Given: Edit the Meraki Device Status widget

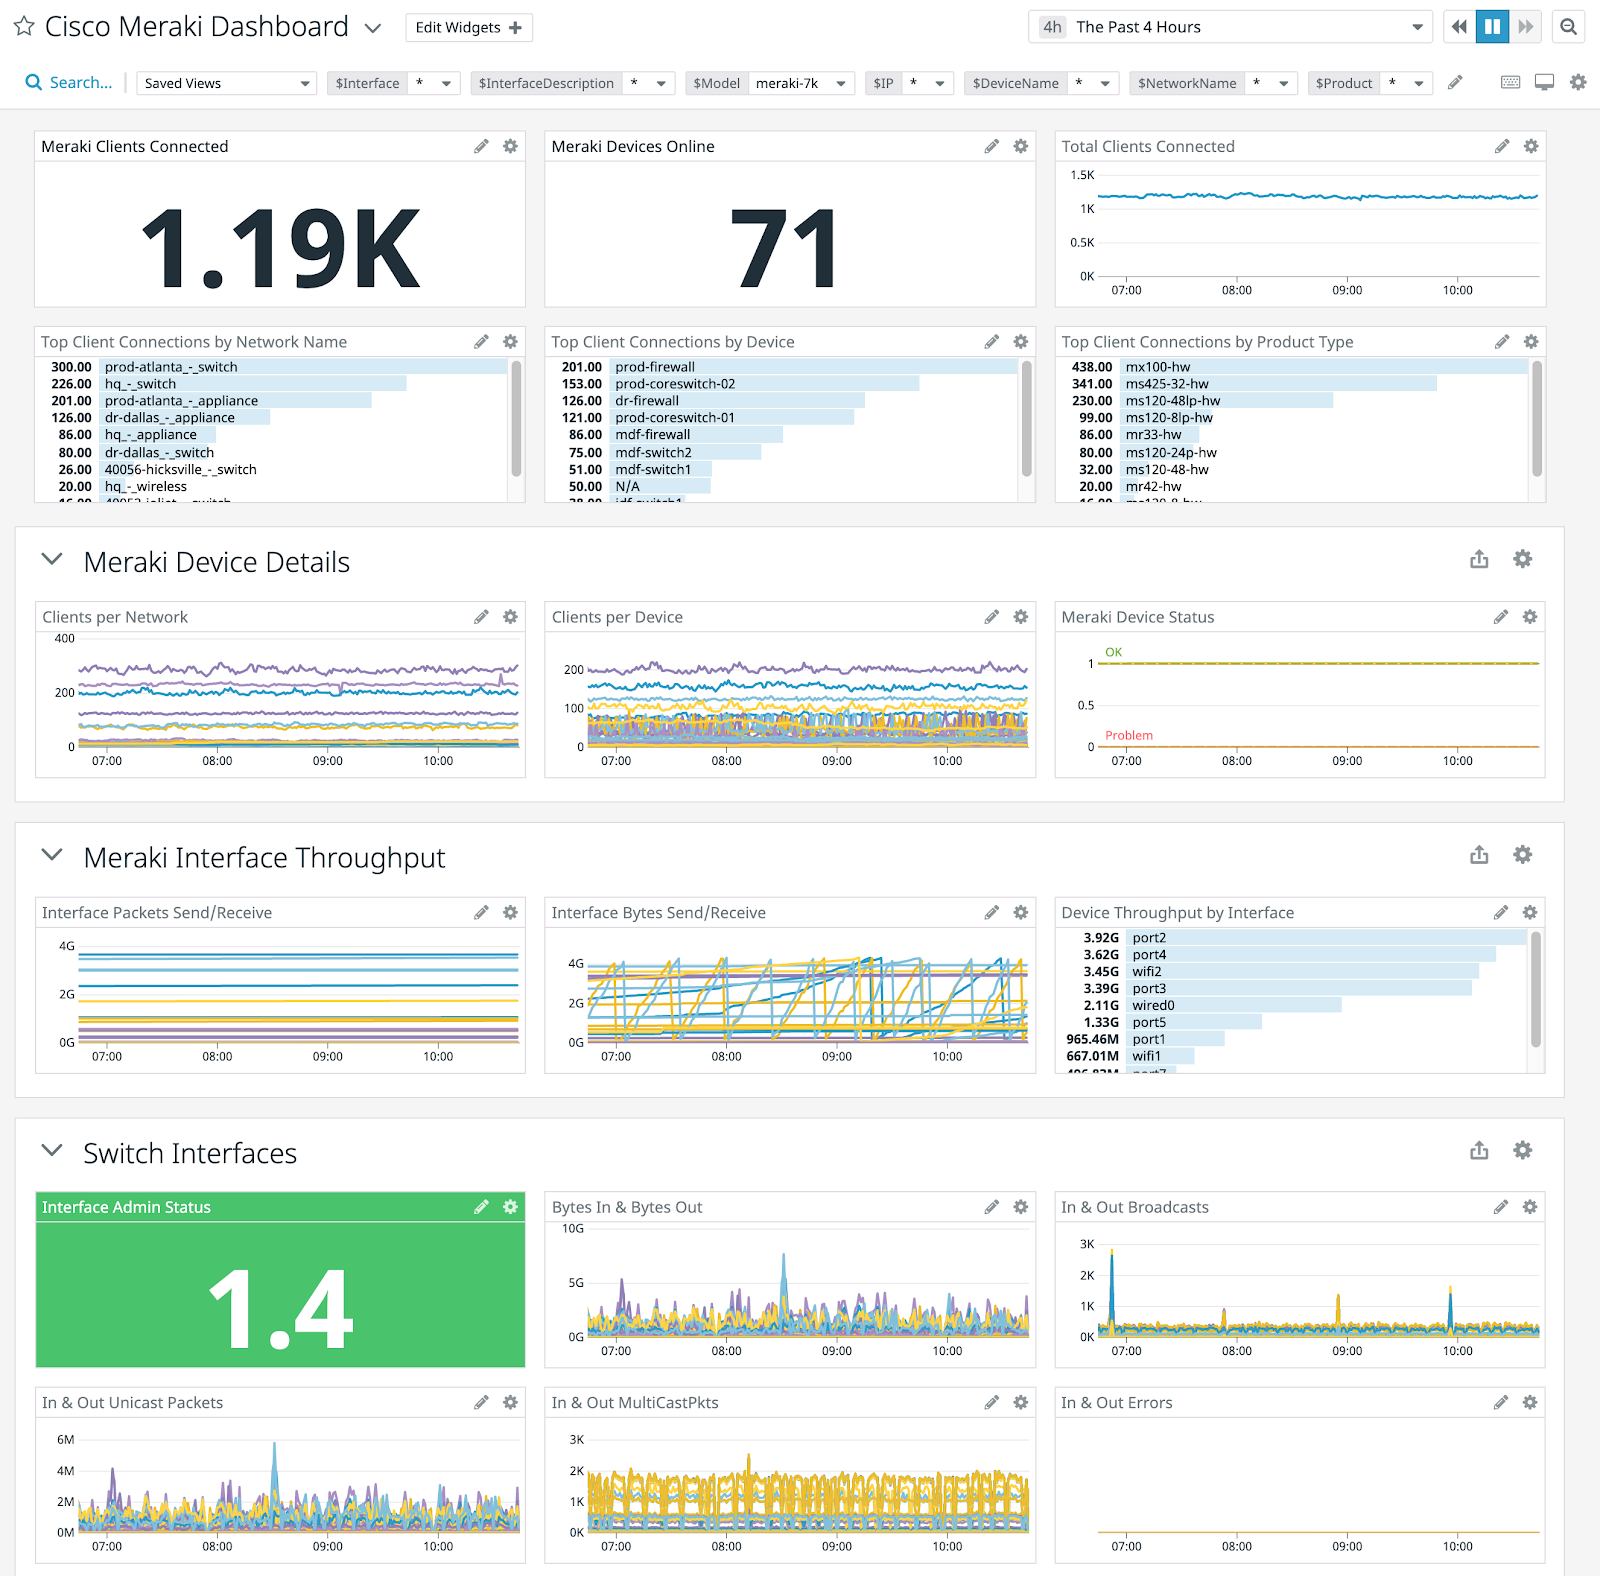Looking at the screenshot, I should (1500, 617).
